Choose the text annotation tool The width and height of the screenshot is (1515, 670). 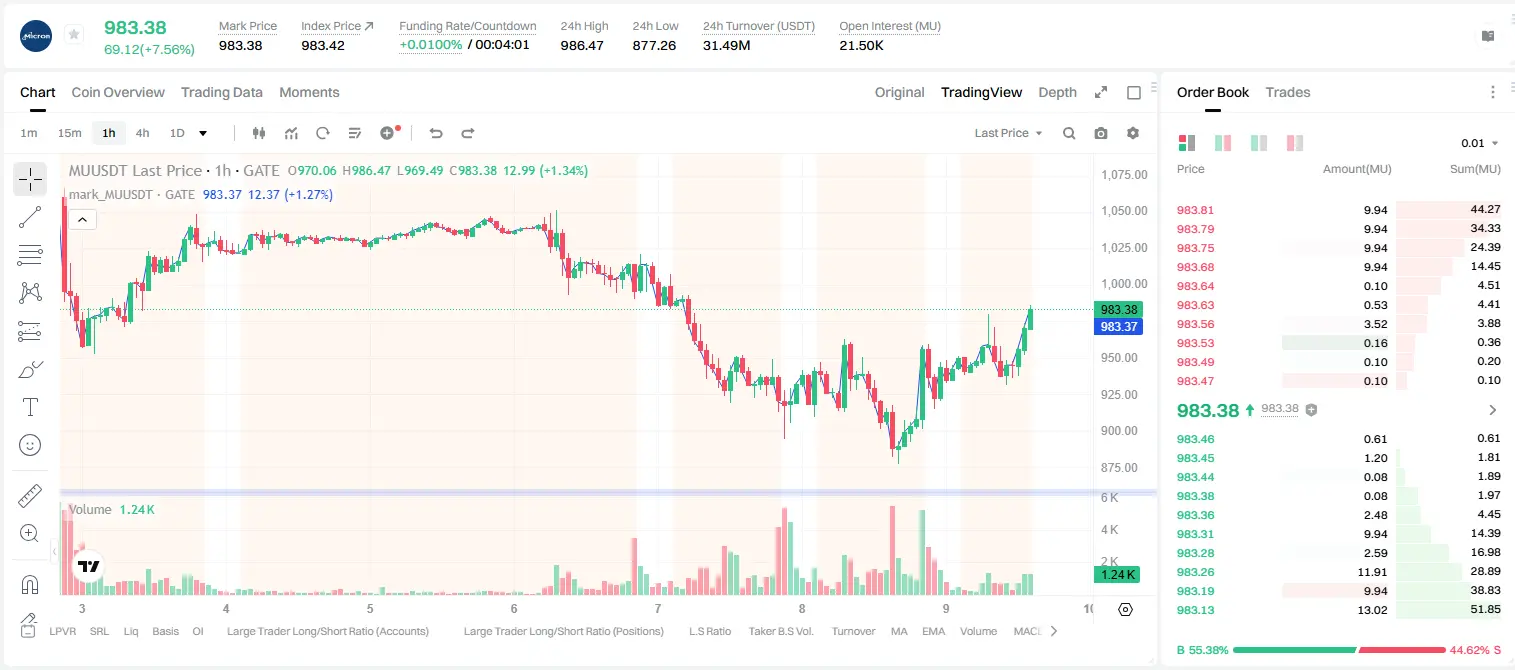pyautogui.click(x=30, y=407)
